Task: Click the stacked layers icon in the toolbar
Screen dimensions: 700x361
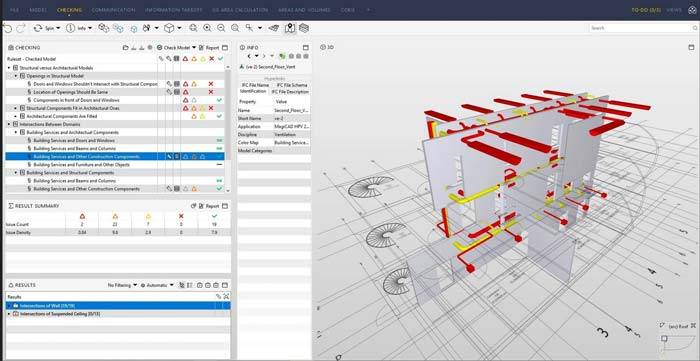Action: click(x=304, y=28)
